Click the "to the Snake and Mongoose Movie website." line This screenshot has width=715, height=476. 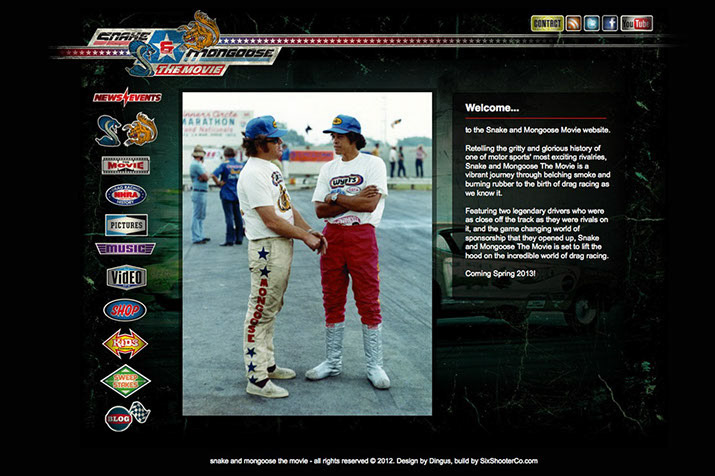pyautogui.click(x=538, y=130)
